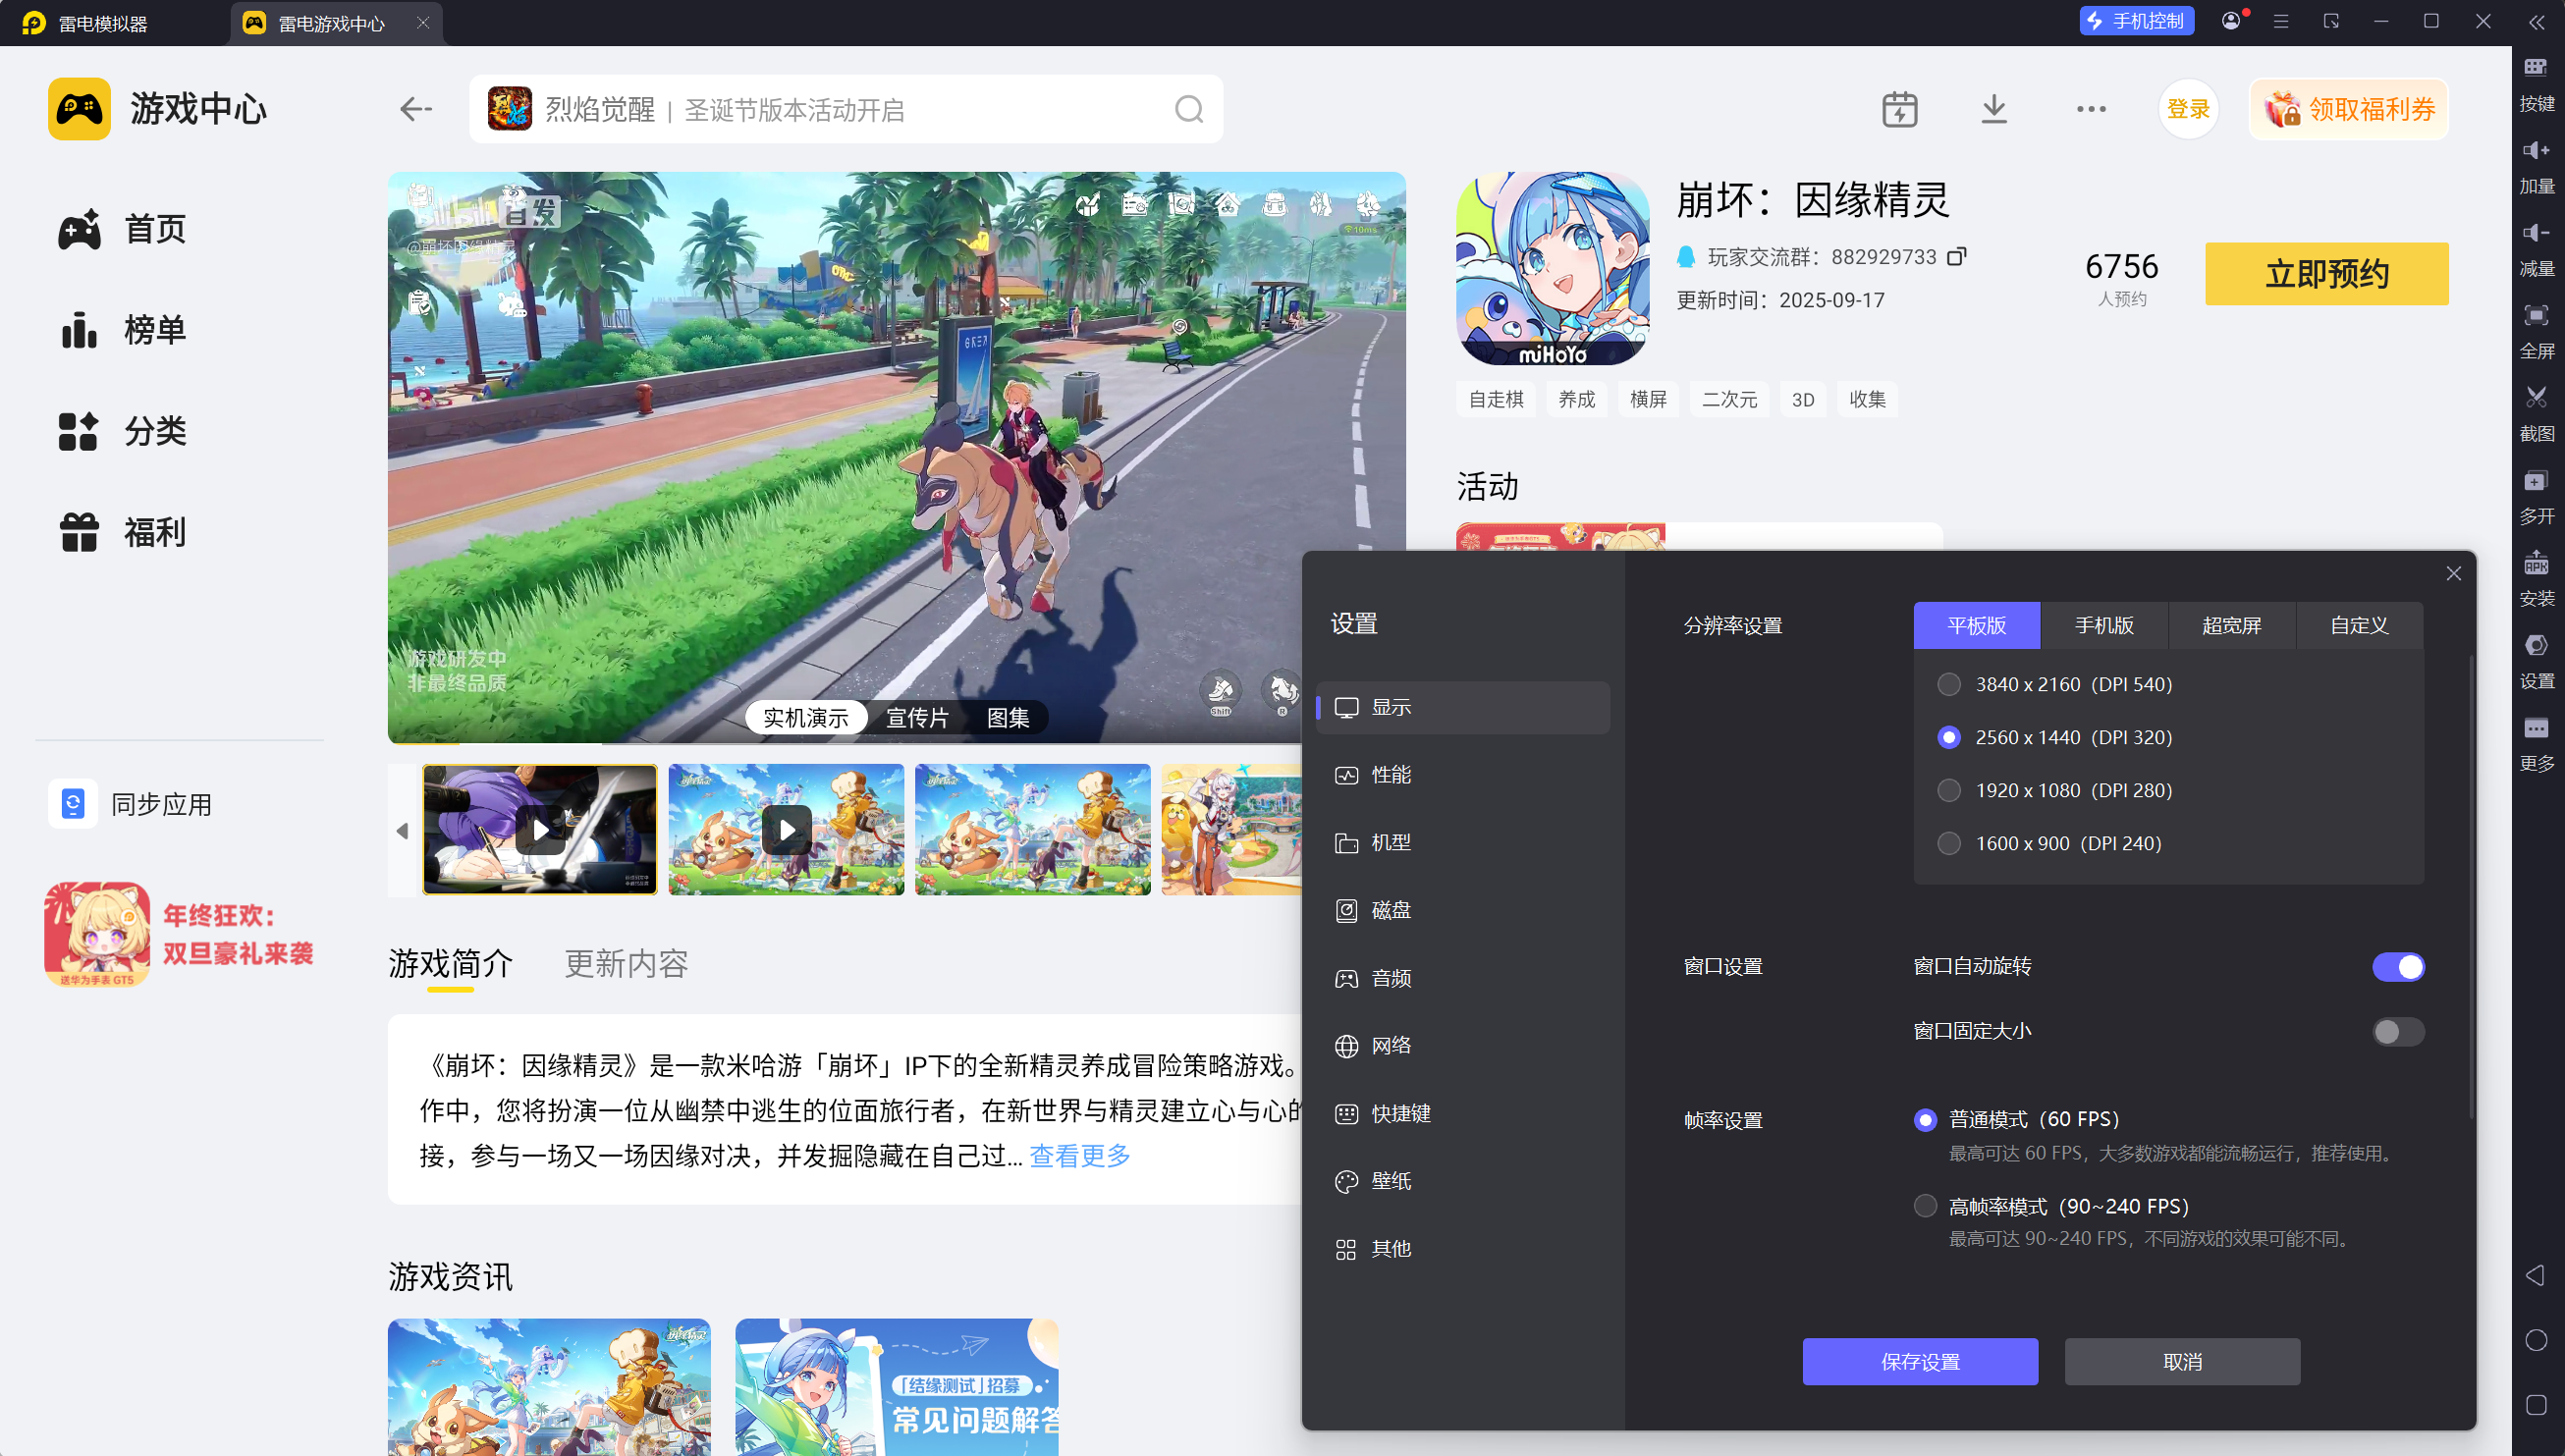Switch to the 手机版 resolution tab
The image size is (2565, 1456).
(x=2104, y=626)
